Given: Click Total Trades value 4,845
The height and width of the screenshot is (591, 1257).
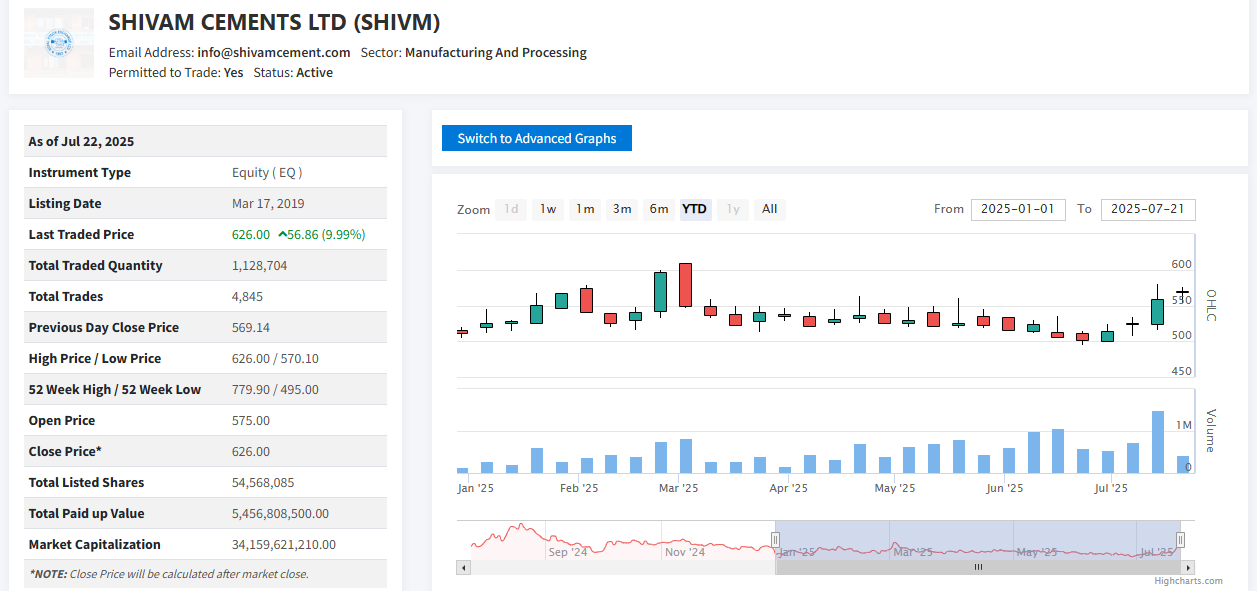Looking at the screenshot, I should pyautogui.click(x=247, y=296).
